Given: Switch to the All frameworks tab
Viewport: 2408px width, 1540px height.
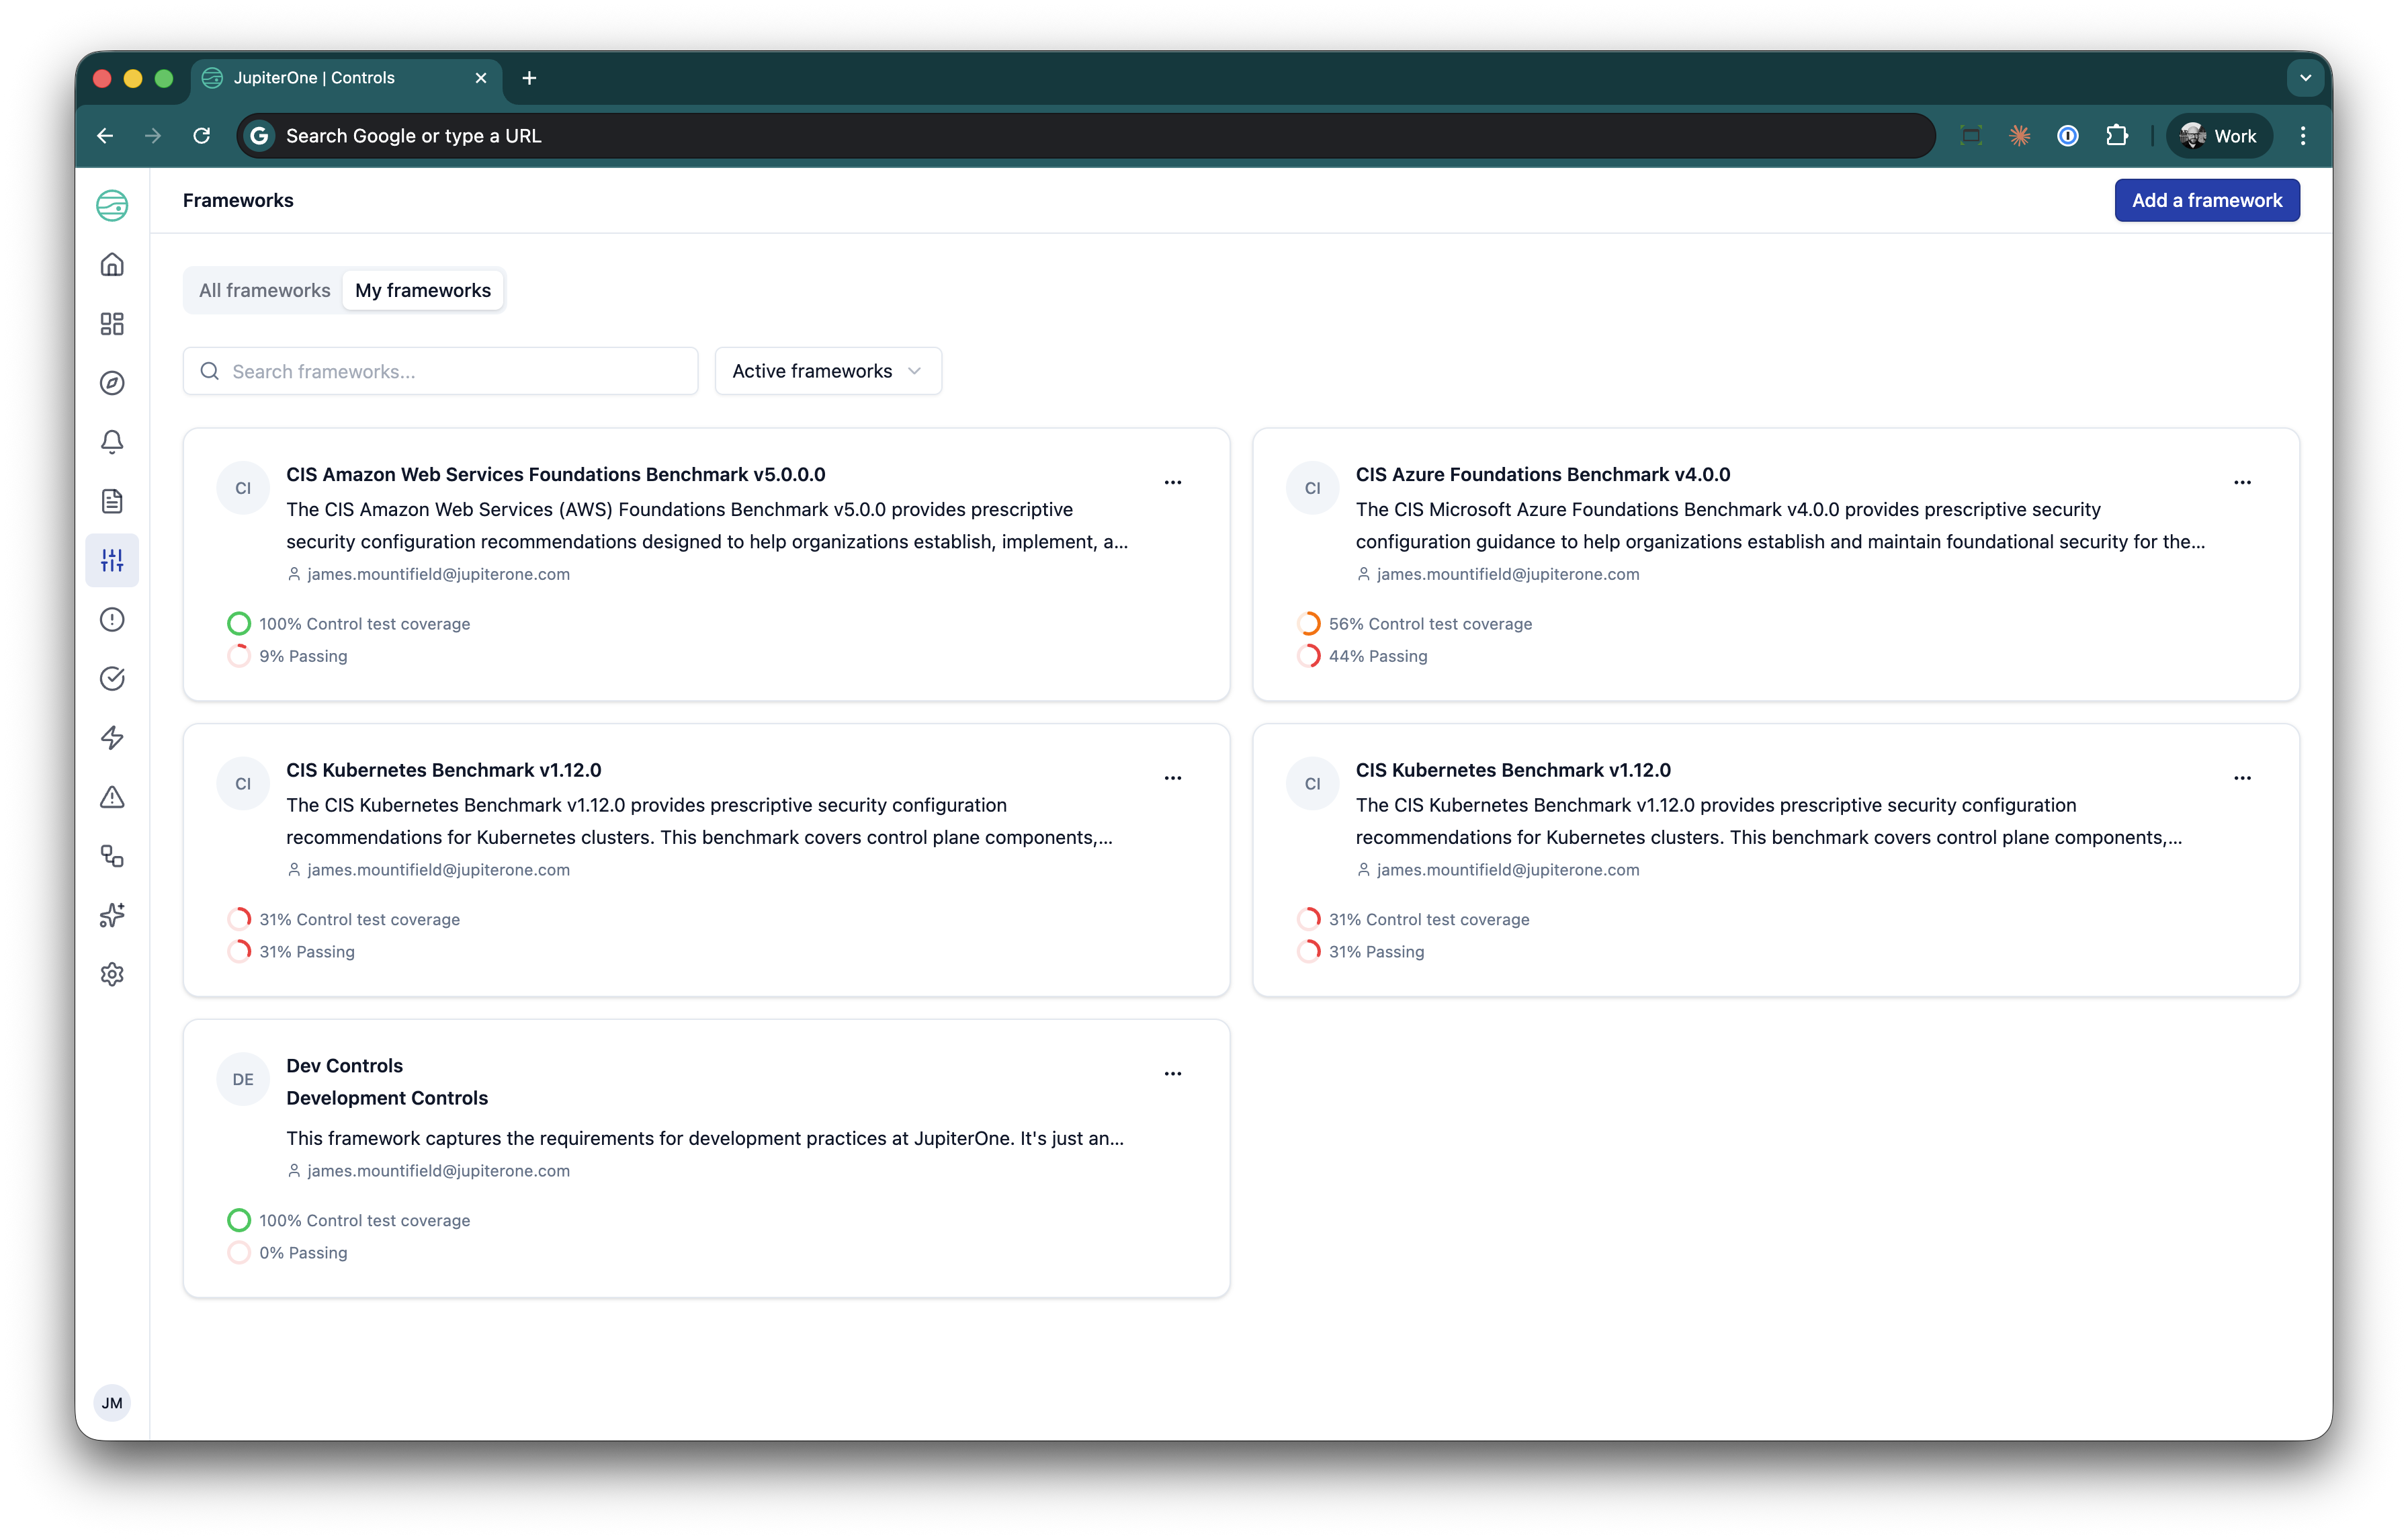Looking at the screenshot, I should [264, 290].
